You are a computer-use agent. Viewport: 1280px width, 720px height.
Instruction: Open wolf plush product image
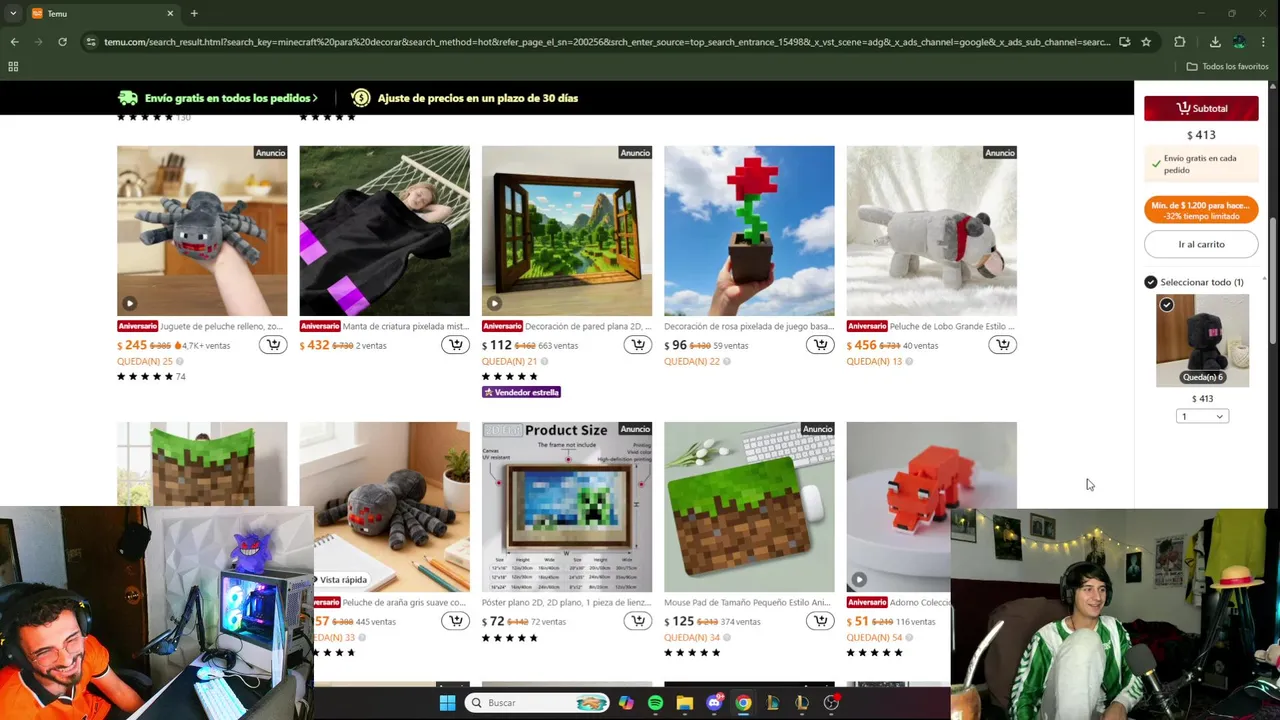coord(931,231)
